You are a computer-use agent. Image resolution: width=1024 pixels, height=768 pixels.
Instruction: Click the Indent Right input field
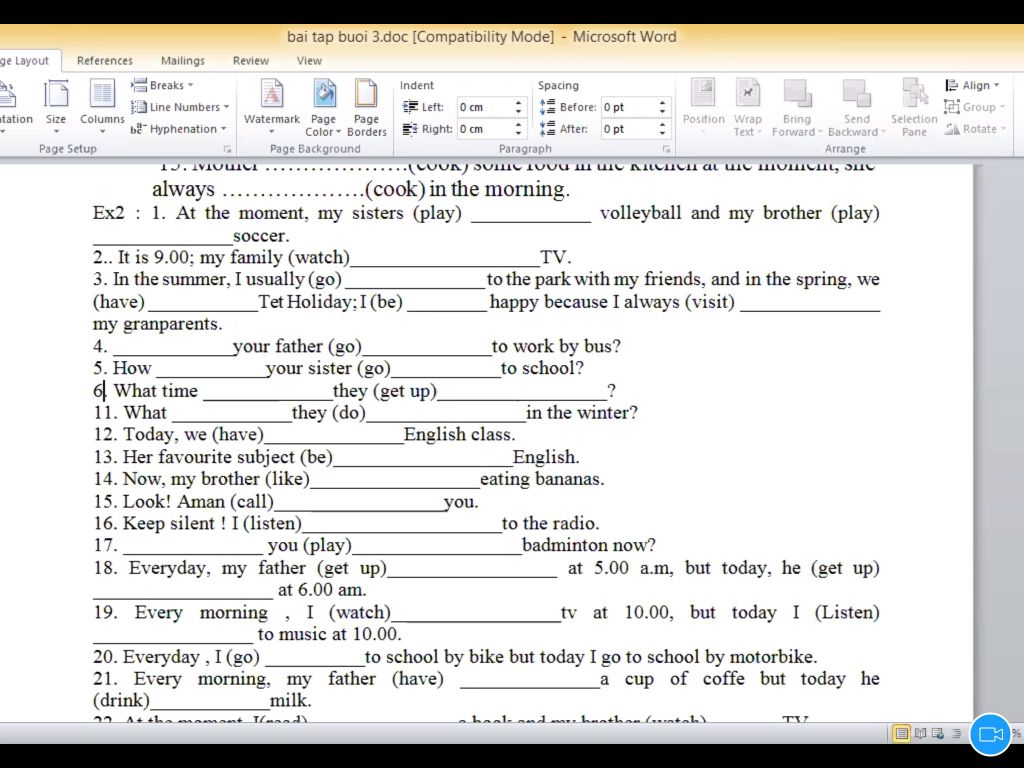485,129
